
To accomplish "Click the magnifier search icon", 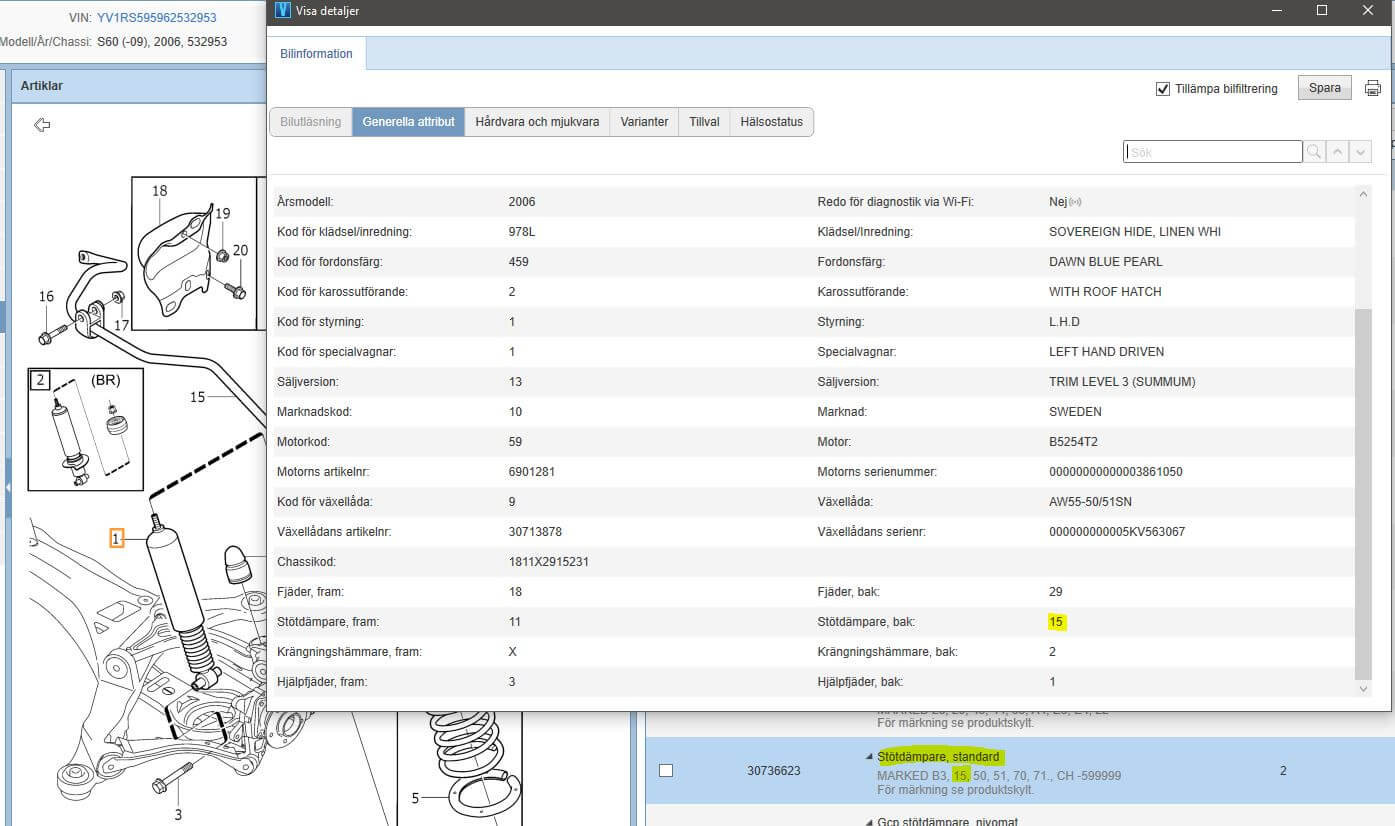I will click(x=1314, y=152).
